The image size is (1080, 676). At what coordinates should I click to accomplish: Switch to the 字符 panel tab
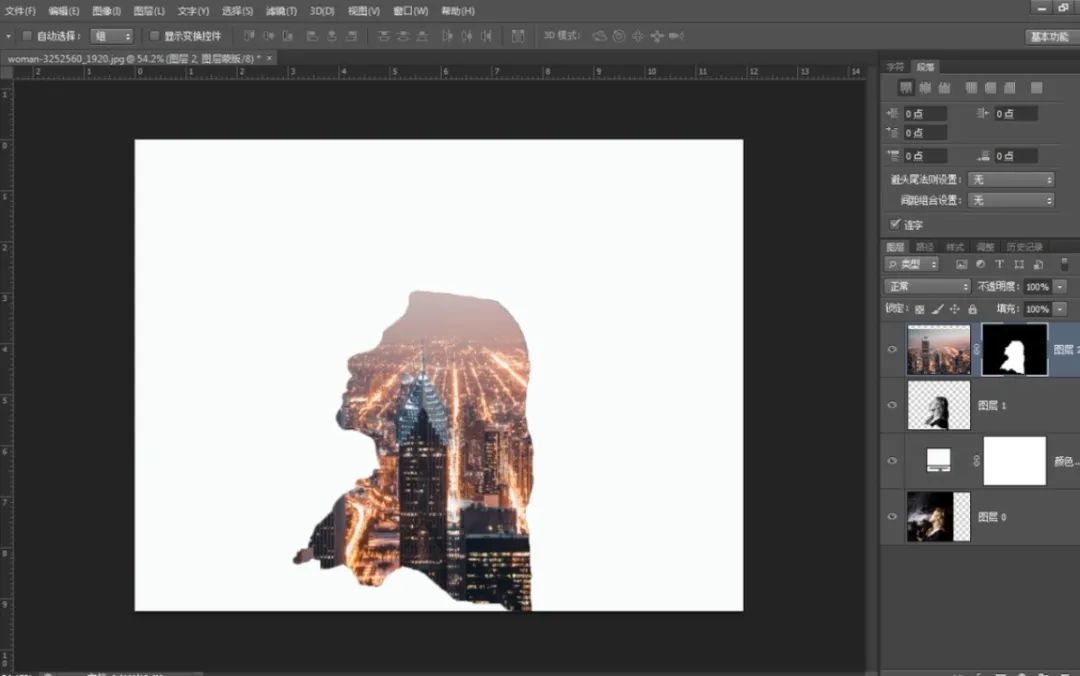(895, 67)
